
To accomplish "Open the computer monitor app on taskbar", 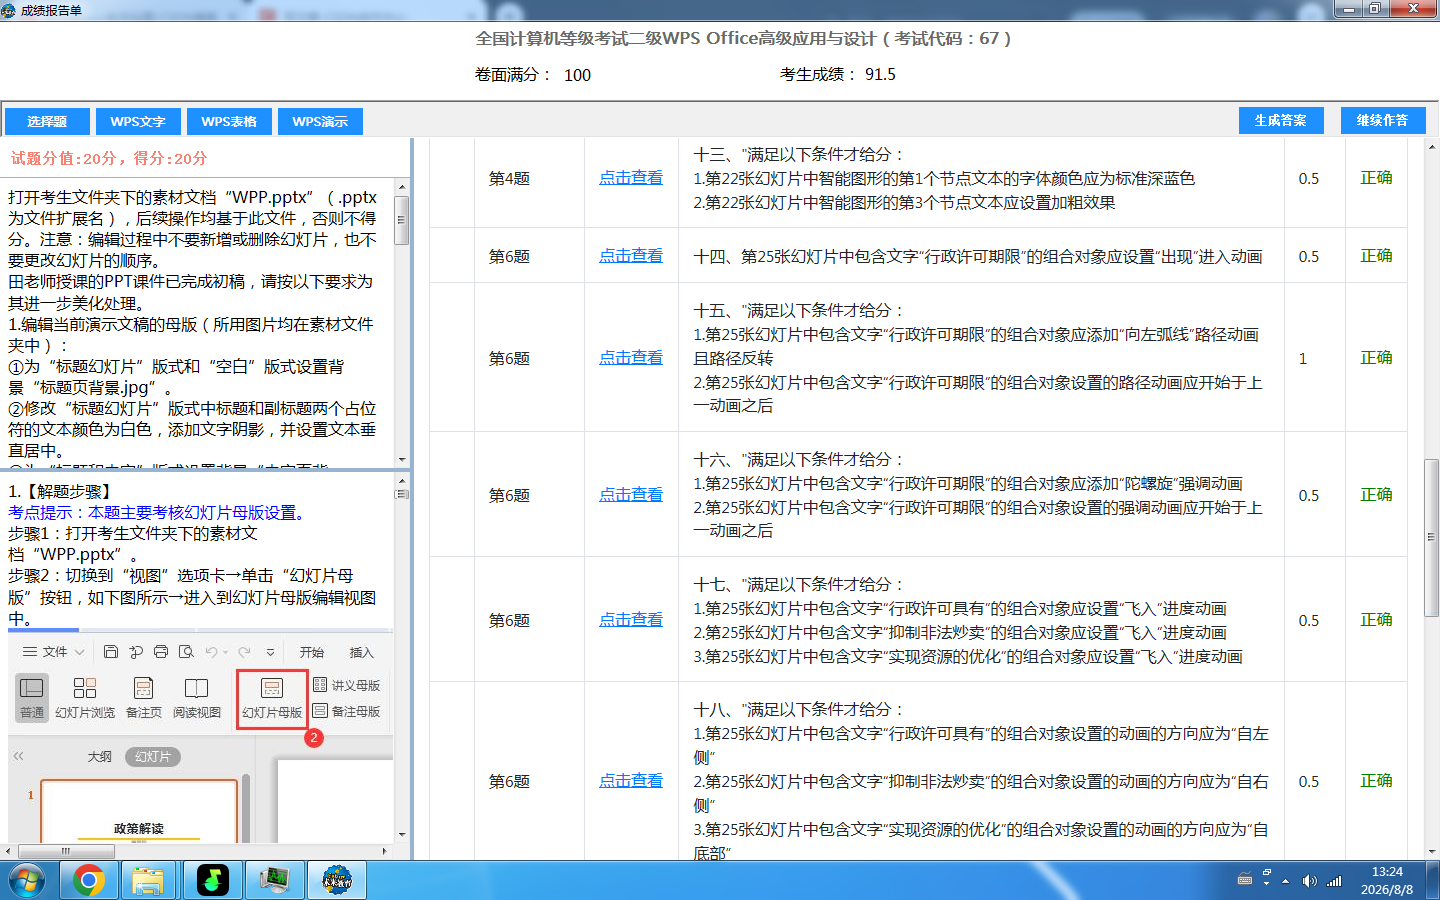I will tap(274, 881).
